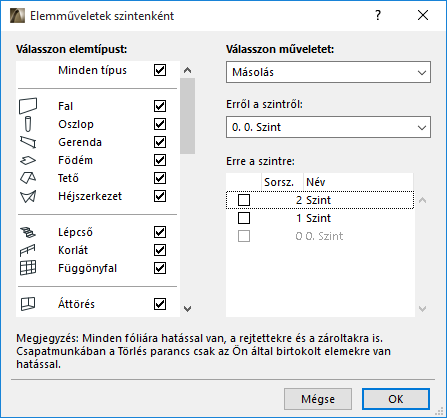Viewport: 447px width, 418px height.
Task: Click the Héjszerkezet shell icon
Action: coord(28,196)
